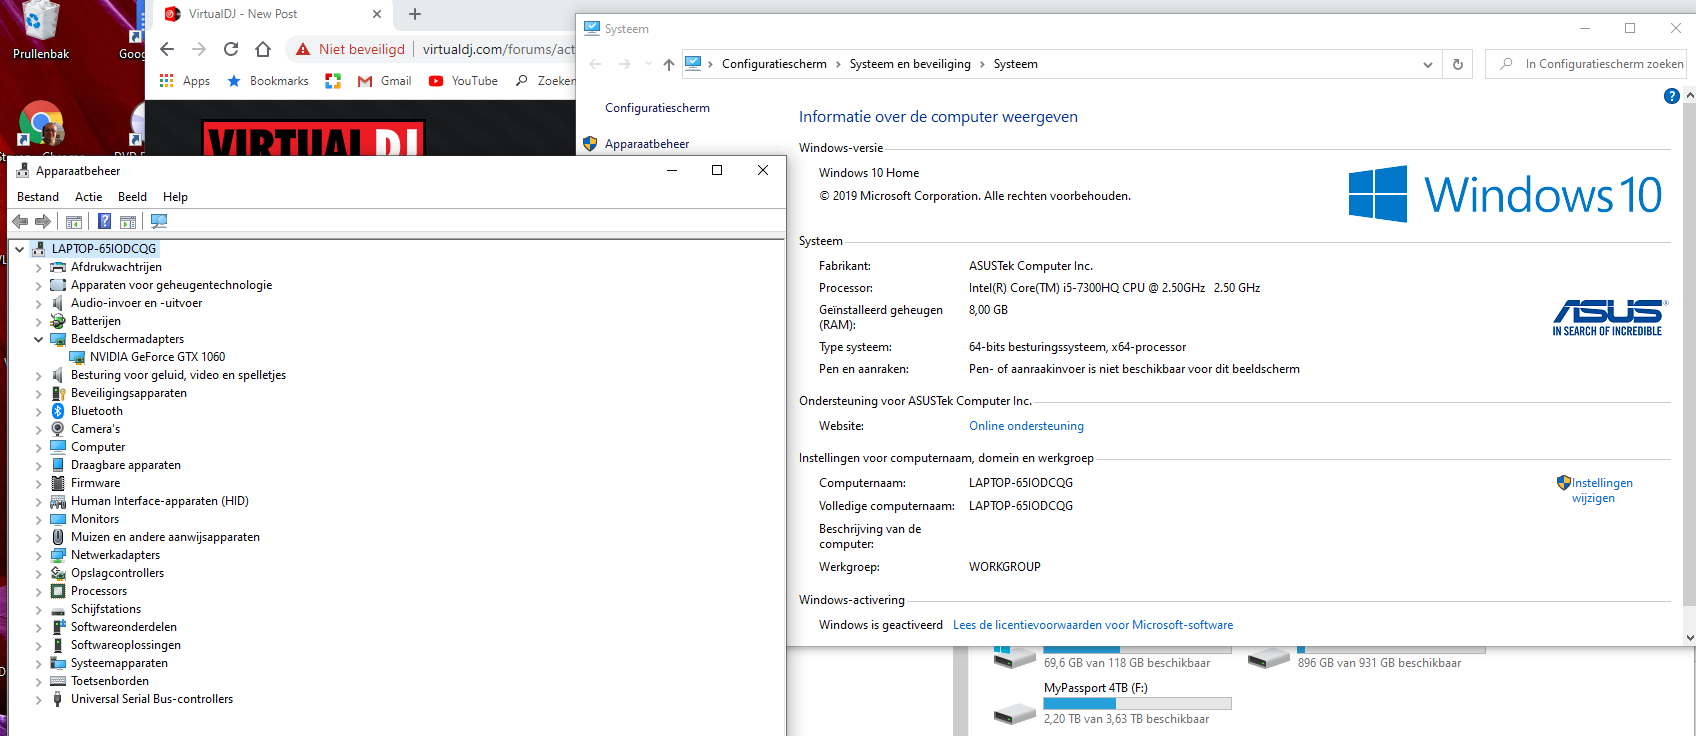Open Prullenbak on the desktop
Viewport: 1696px width, 736px height.
40,32
